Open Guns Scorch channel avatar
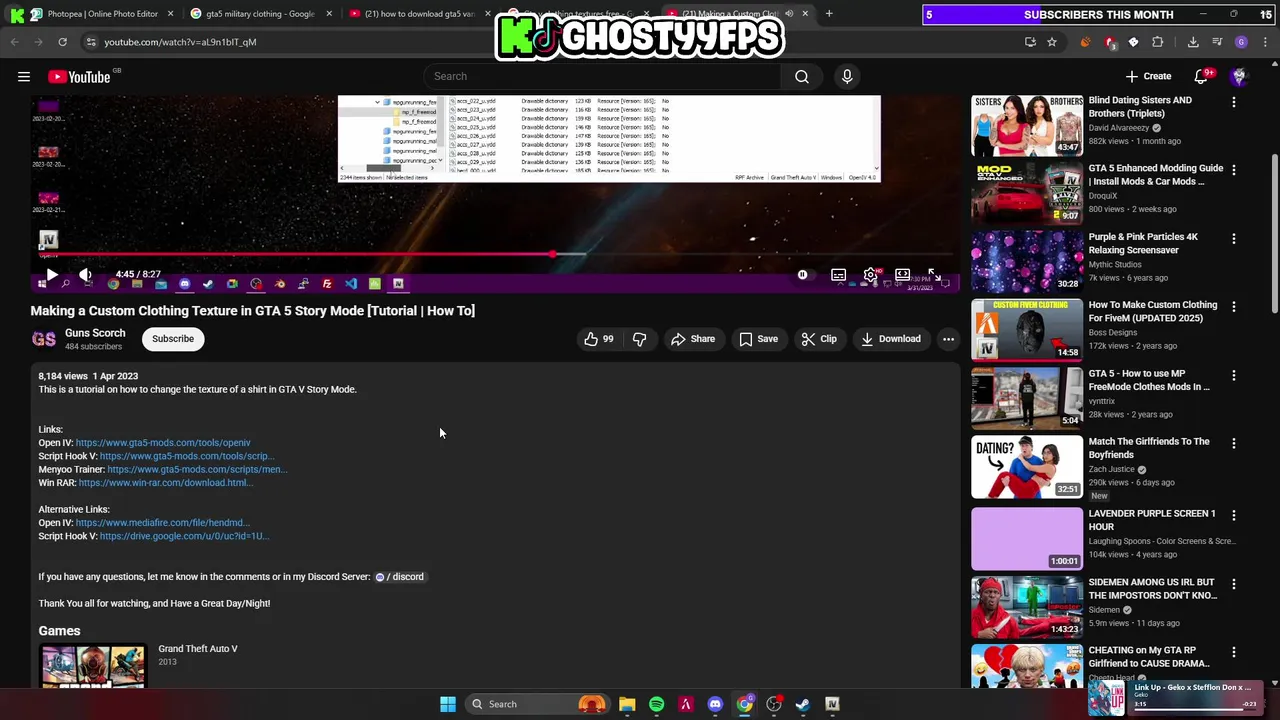Image resolution: width=1280 pixels, height=720 pixels. [x=44, y=339]
